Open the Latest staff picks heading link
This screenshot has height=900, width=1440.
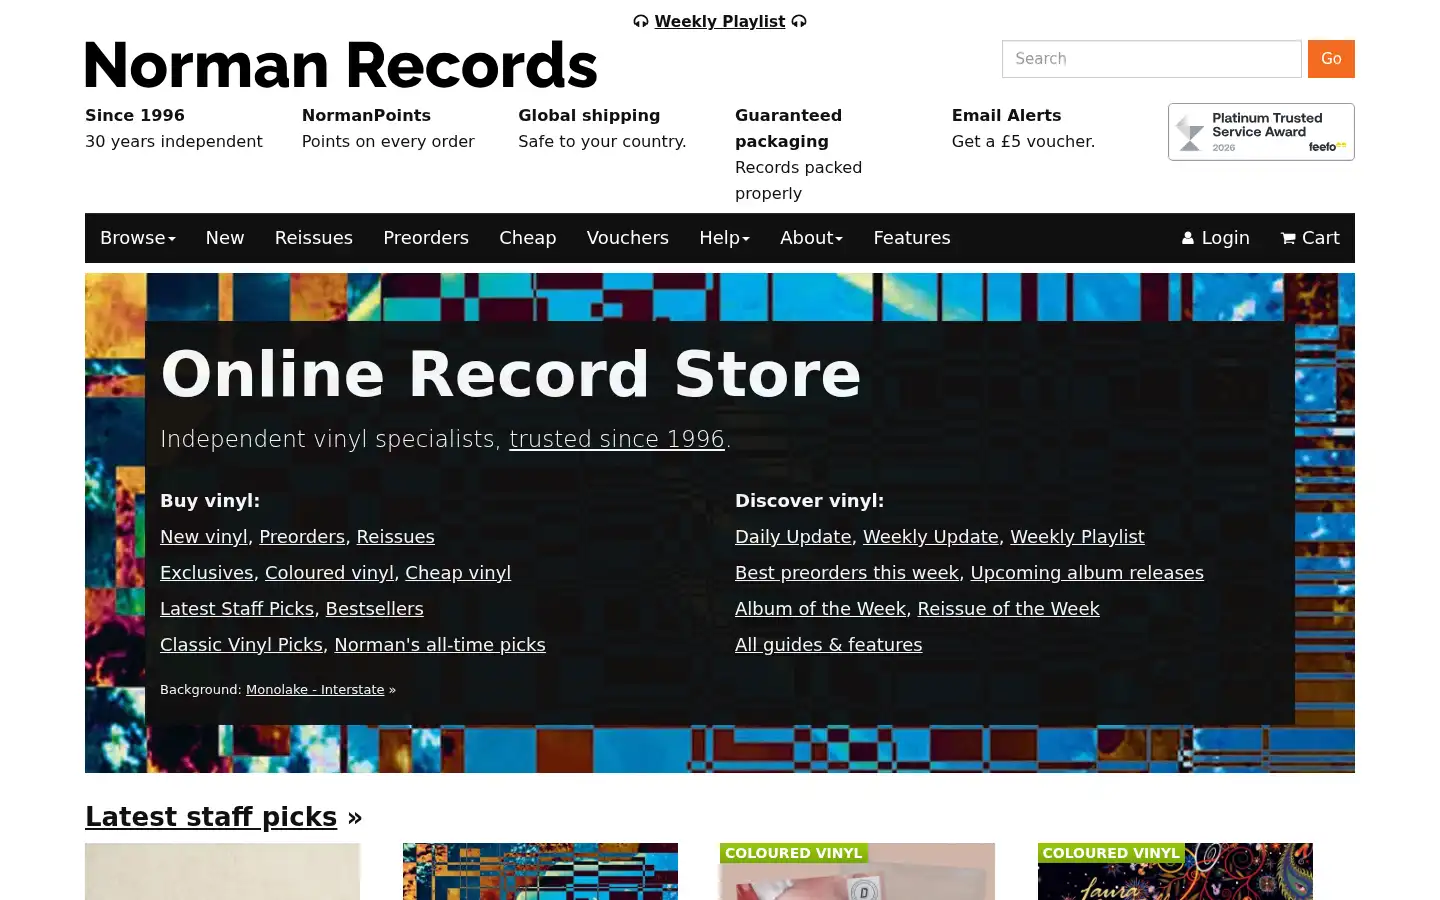[x=211, y=817]
